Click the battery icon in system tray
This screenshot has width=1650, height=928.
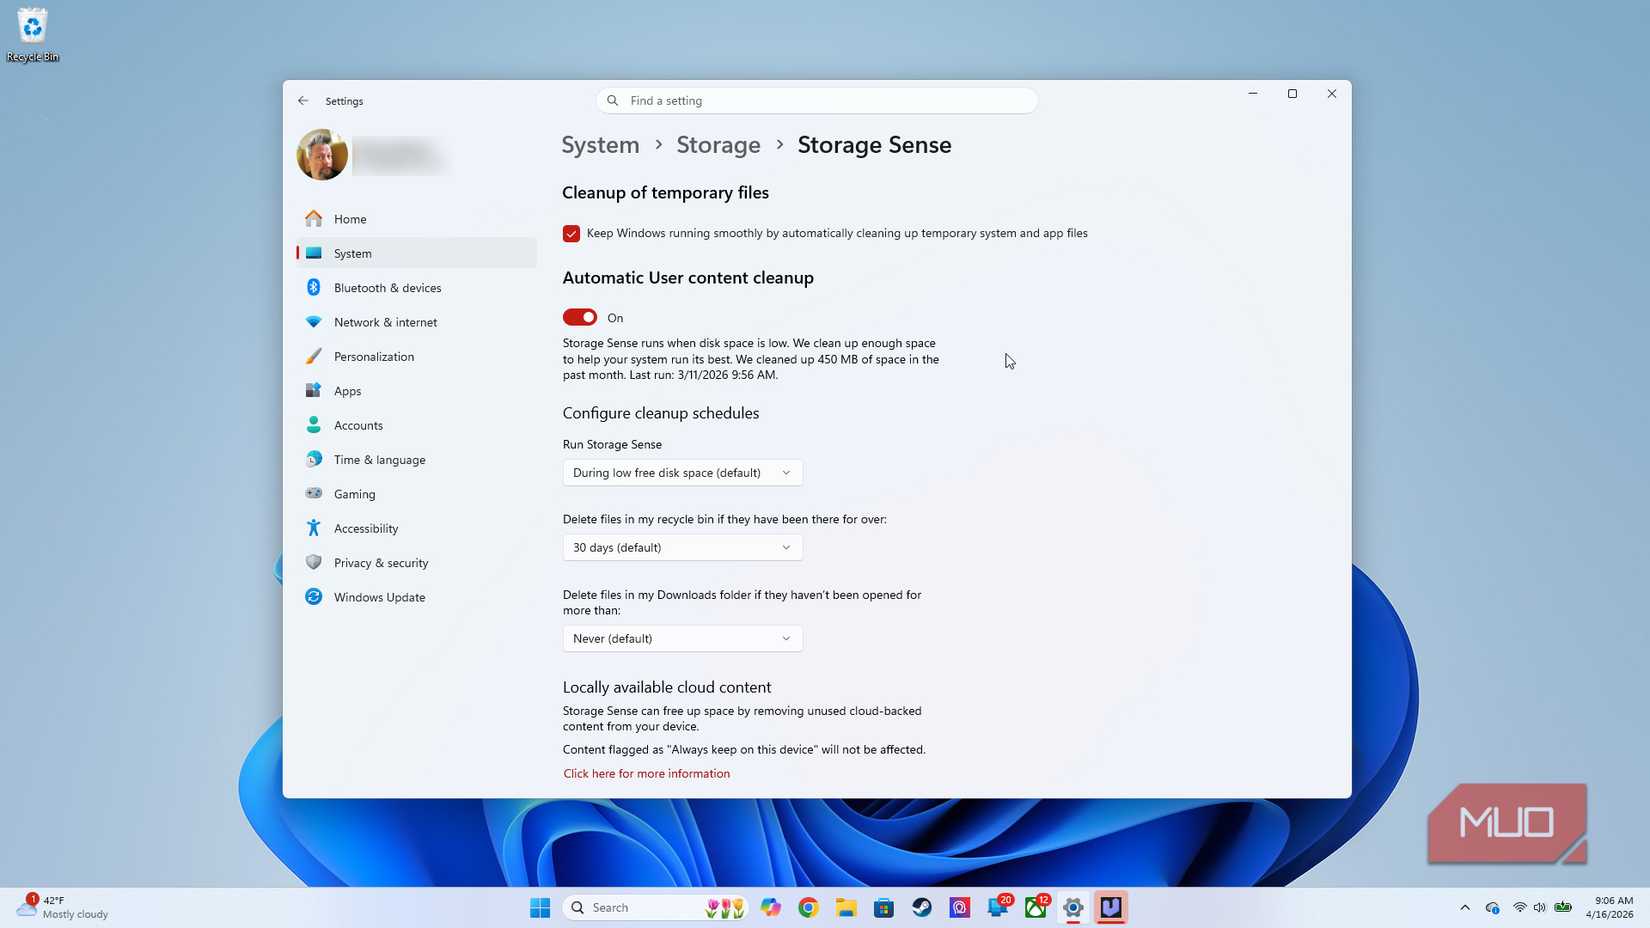tap(1563, 907)
